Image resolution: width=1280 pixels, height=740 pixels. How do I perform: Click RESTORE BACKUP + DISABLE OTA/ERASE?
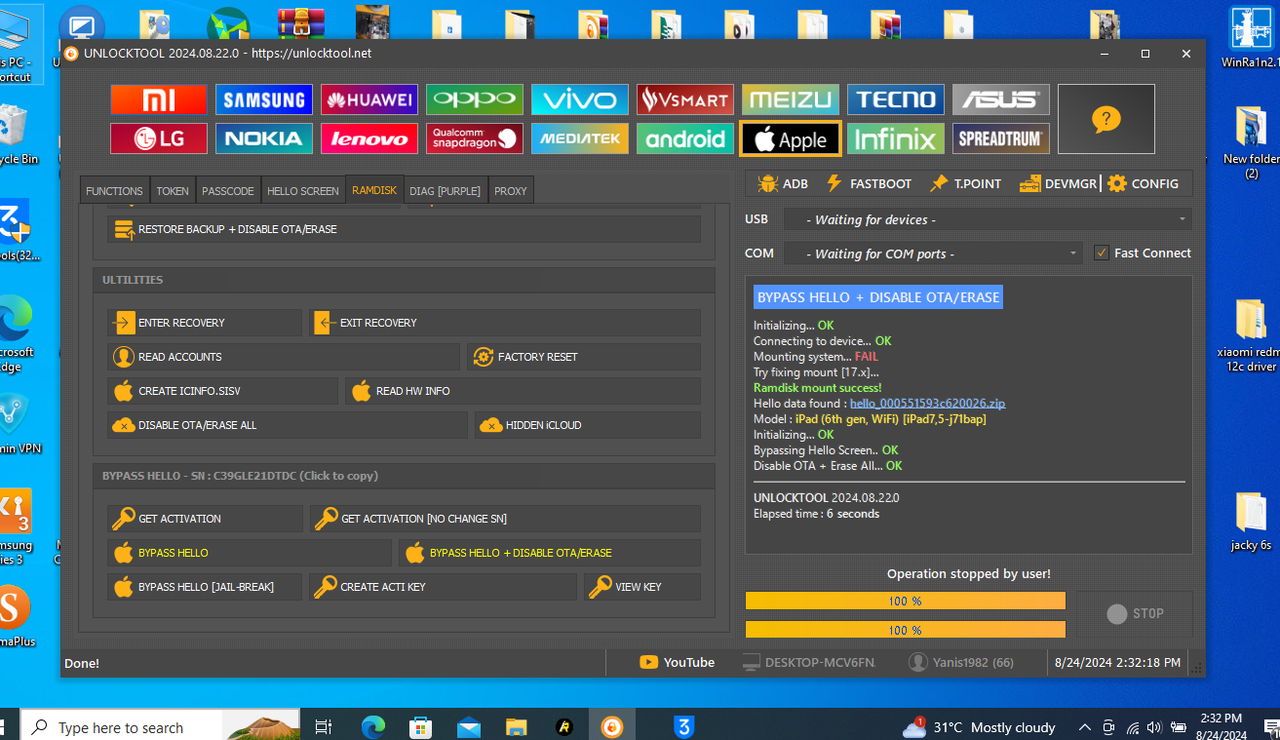click(404, 229)
